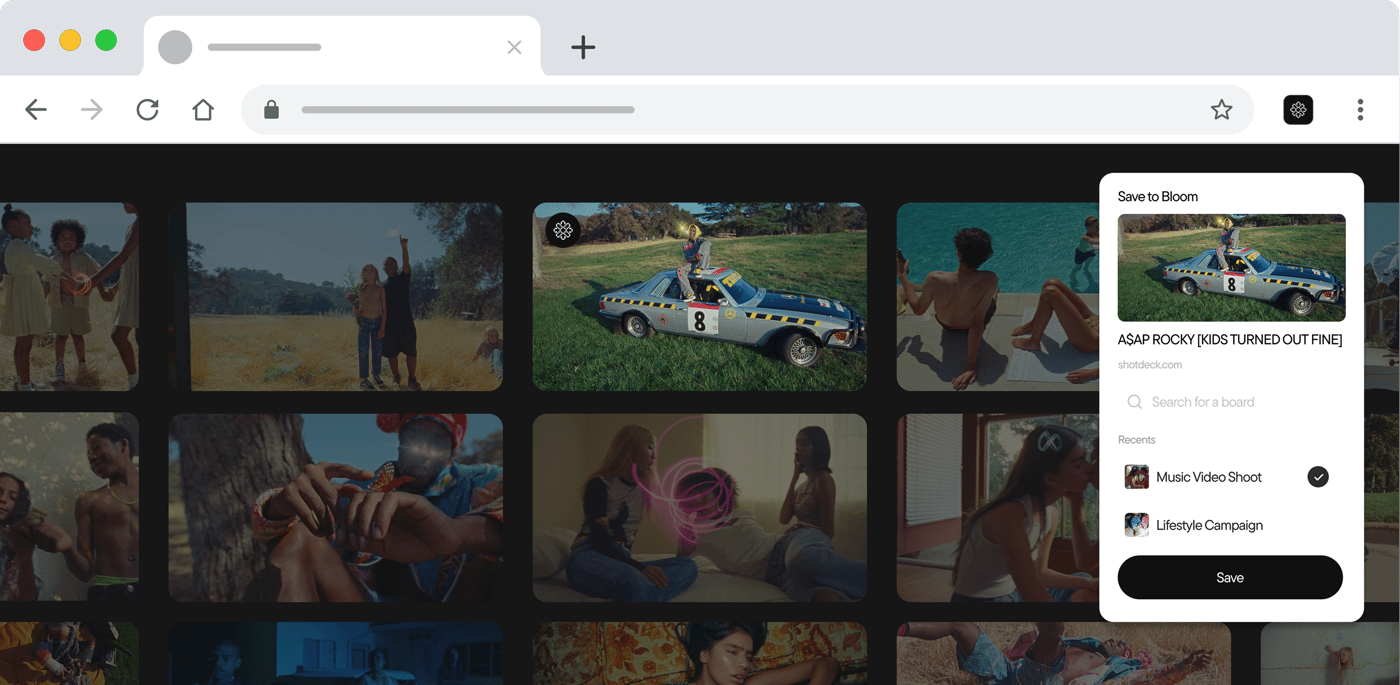Open the Bloom extension icon in toolbar
1400x685 pixels.
pyautogui.click(x=1298, y=110)
